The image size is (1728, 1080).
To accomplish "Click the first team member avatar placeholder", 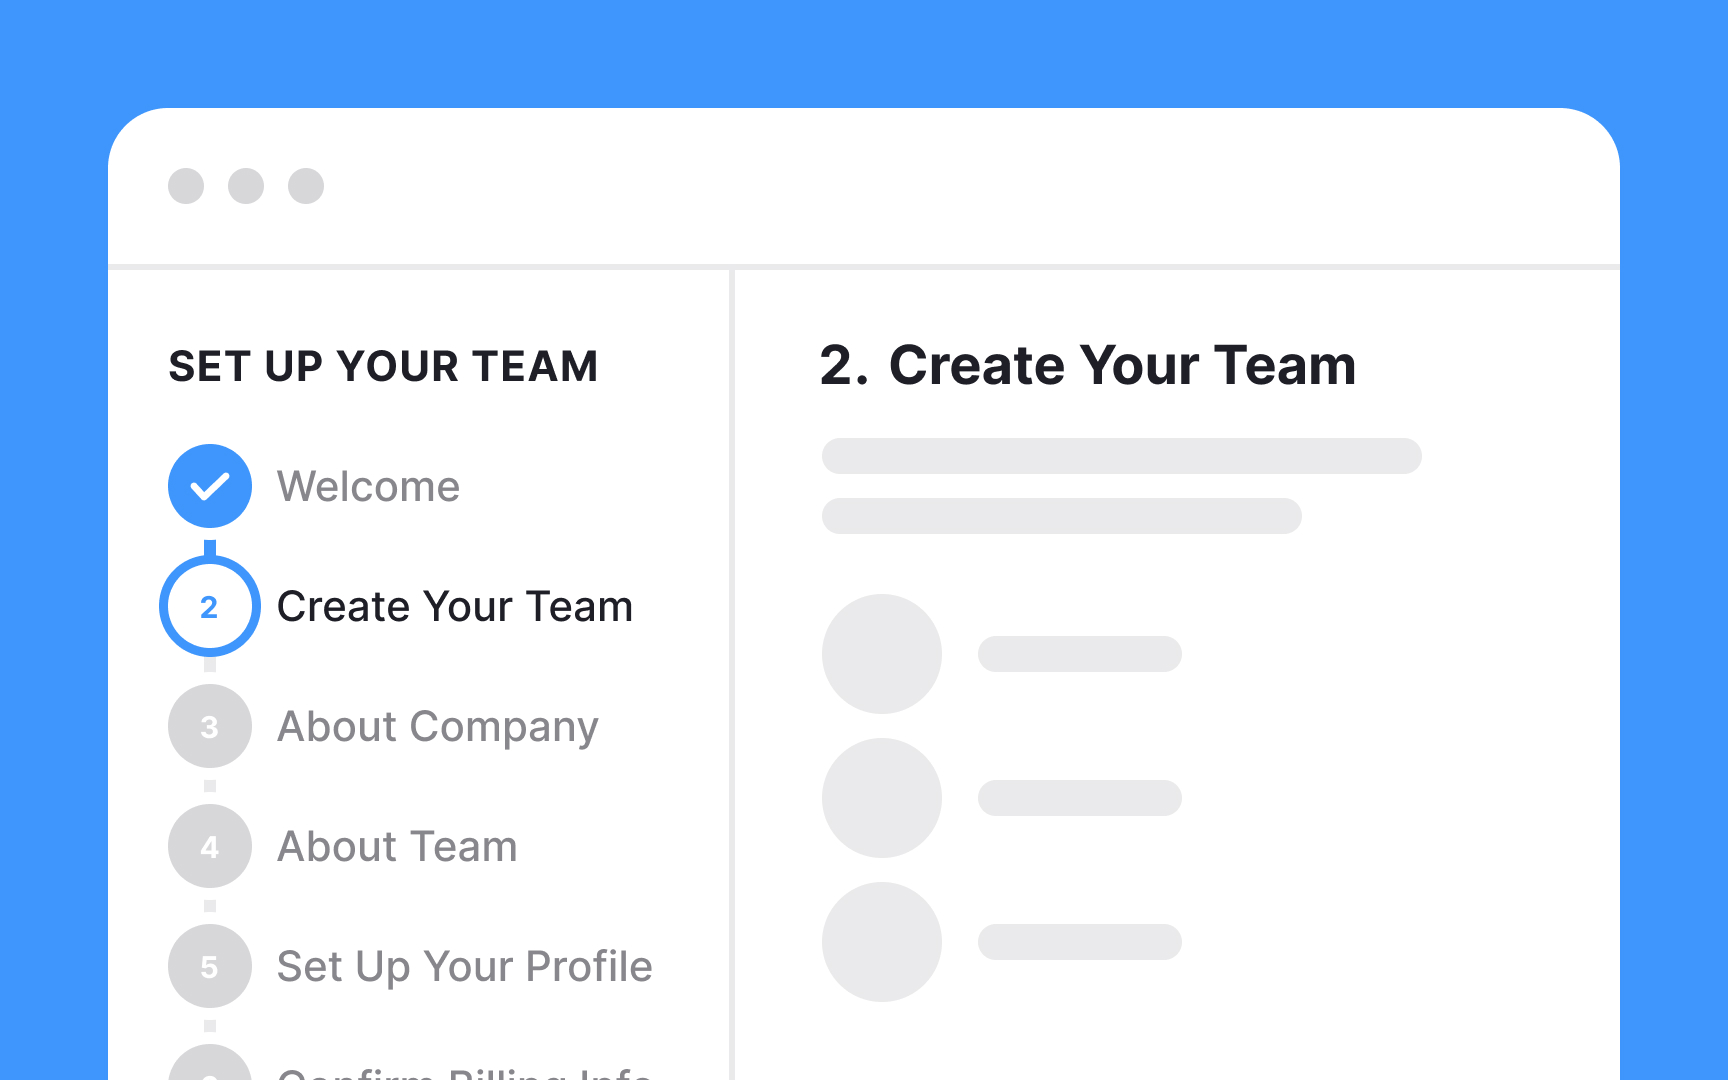I will pos(882,654).
